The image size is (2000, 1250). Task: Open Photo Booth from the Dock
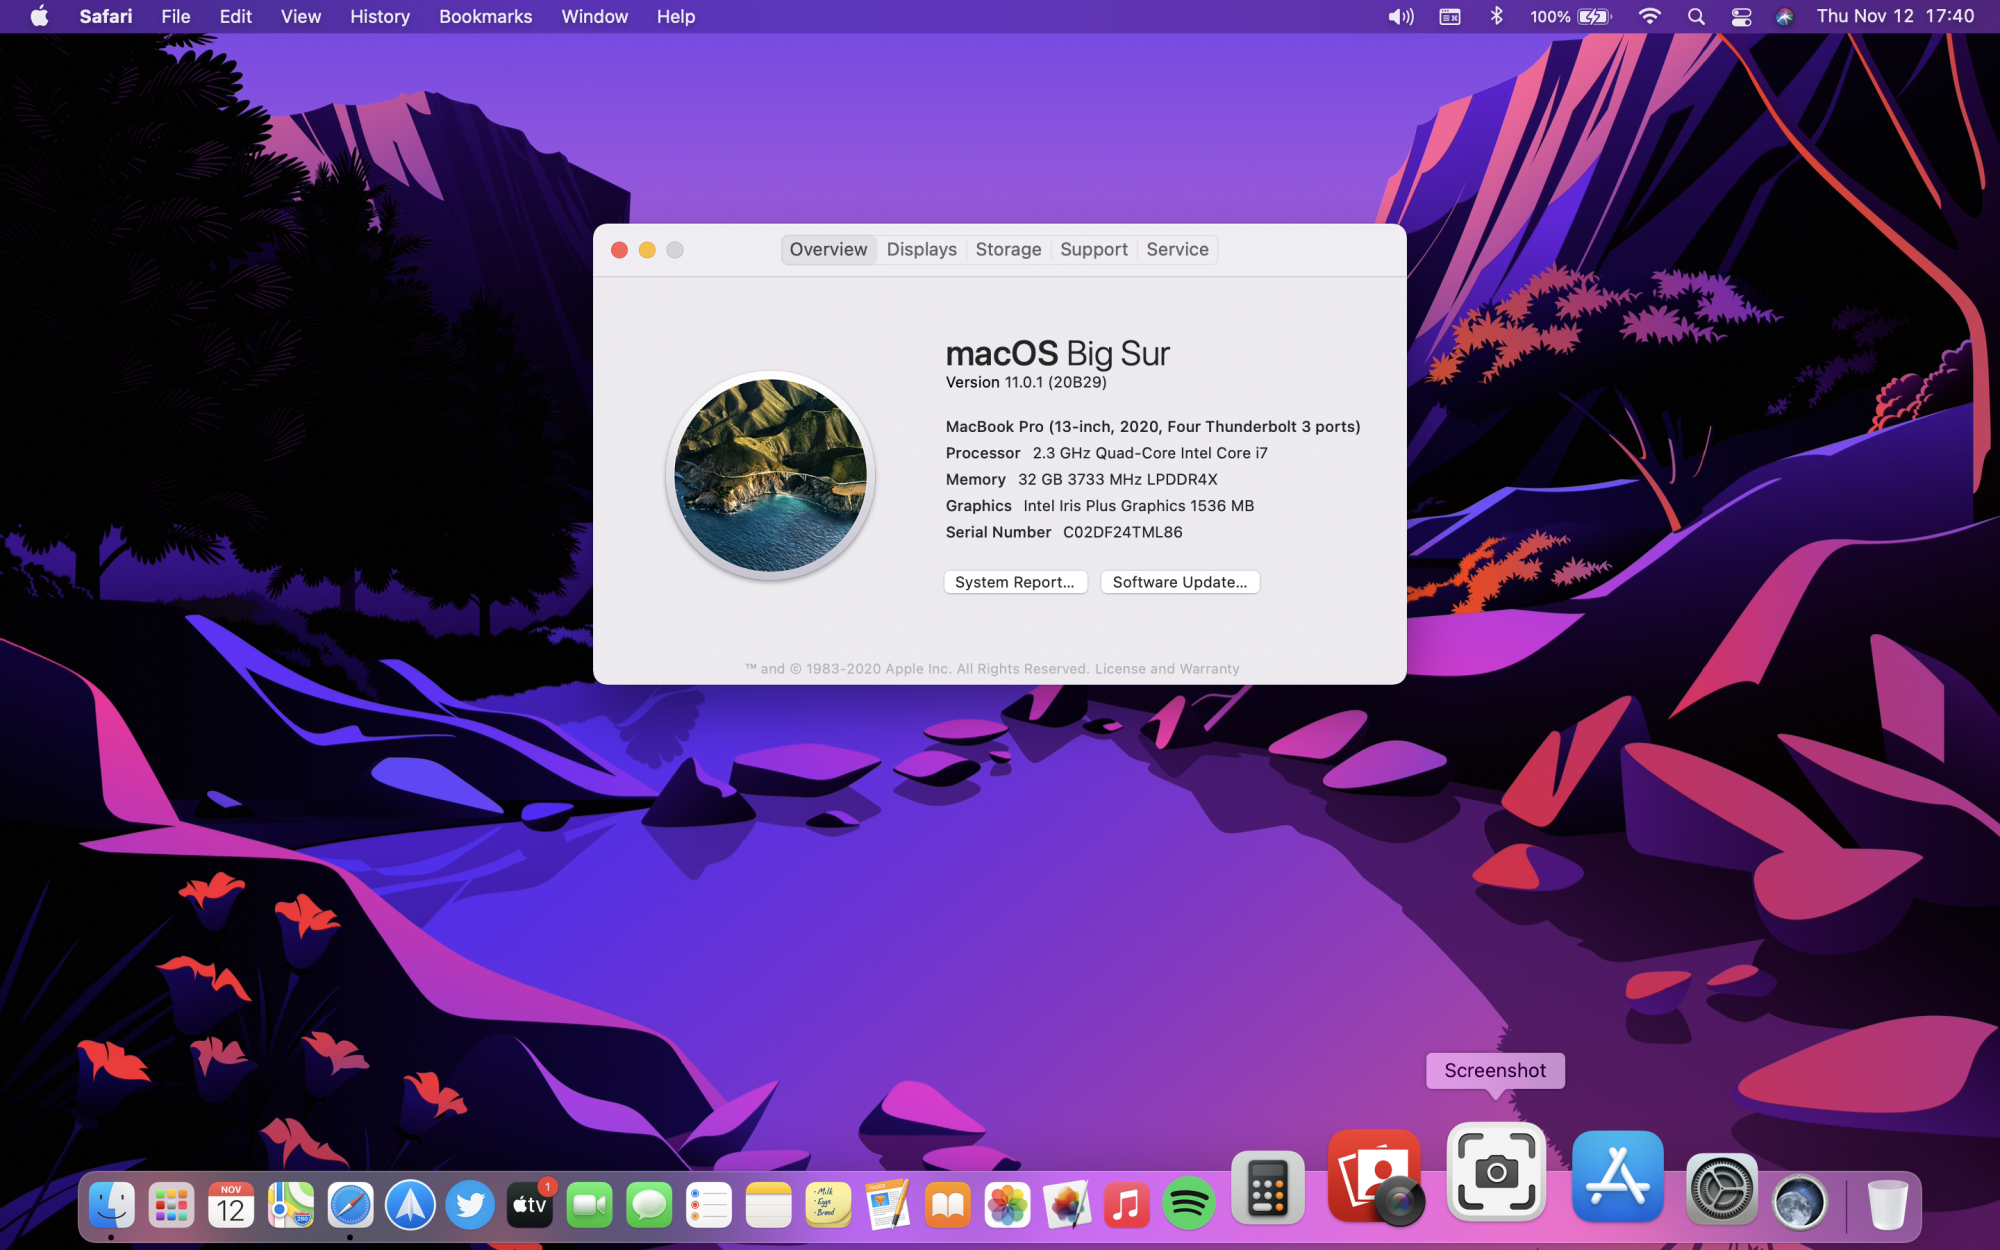click(x=1376, y=1177)
